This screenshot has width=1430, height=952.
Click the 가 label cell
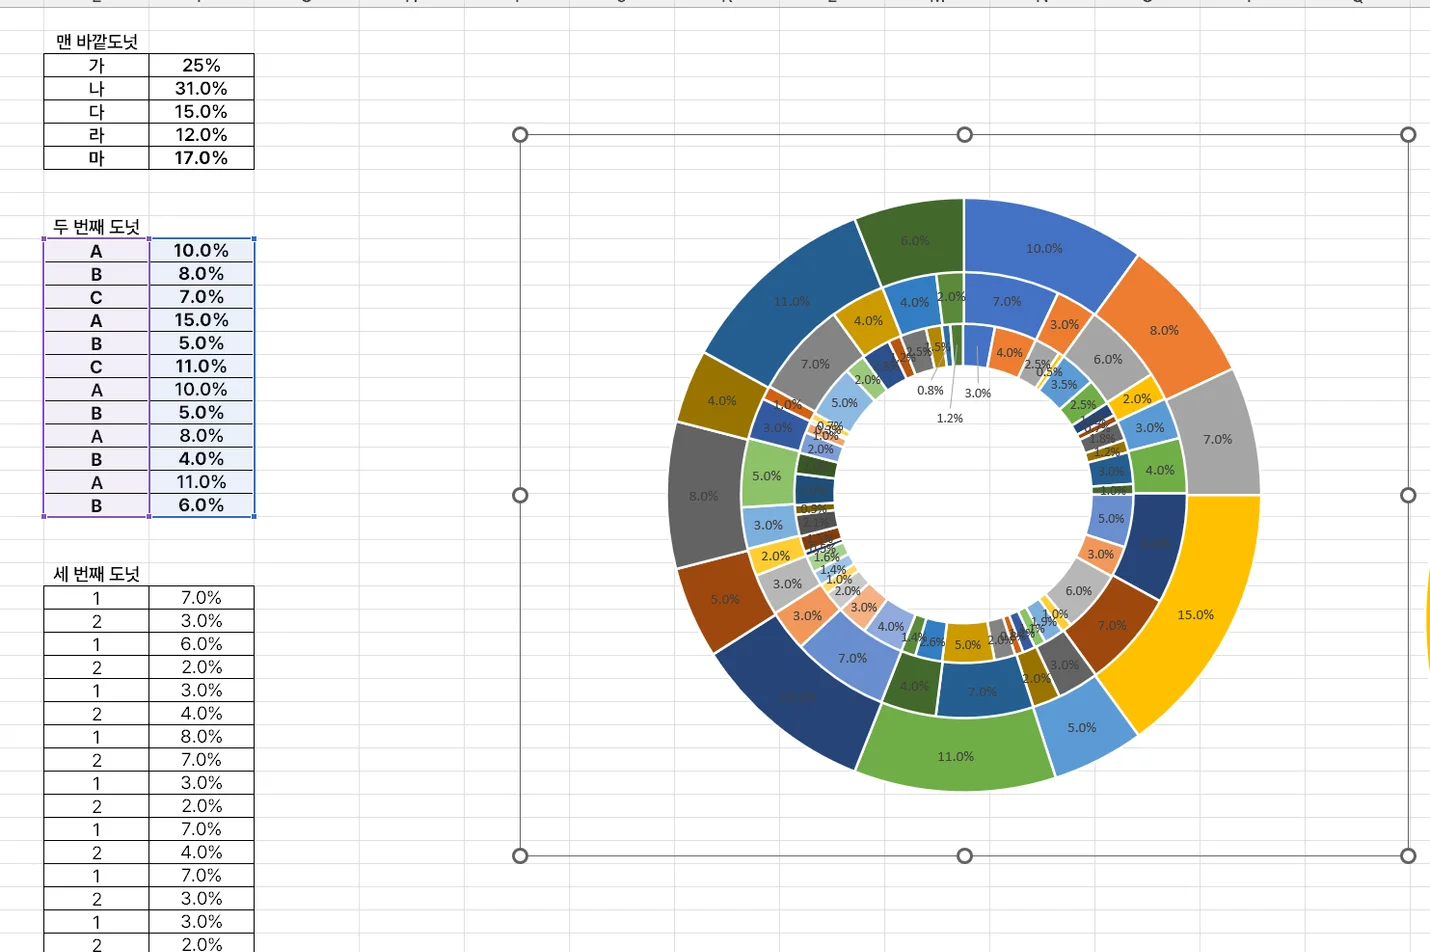tap(97, 65)
